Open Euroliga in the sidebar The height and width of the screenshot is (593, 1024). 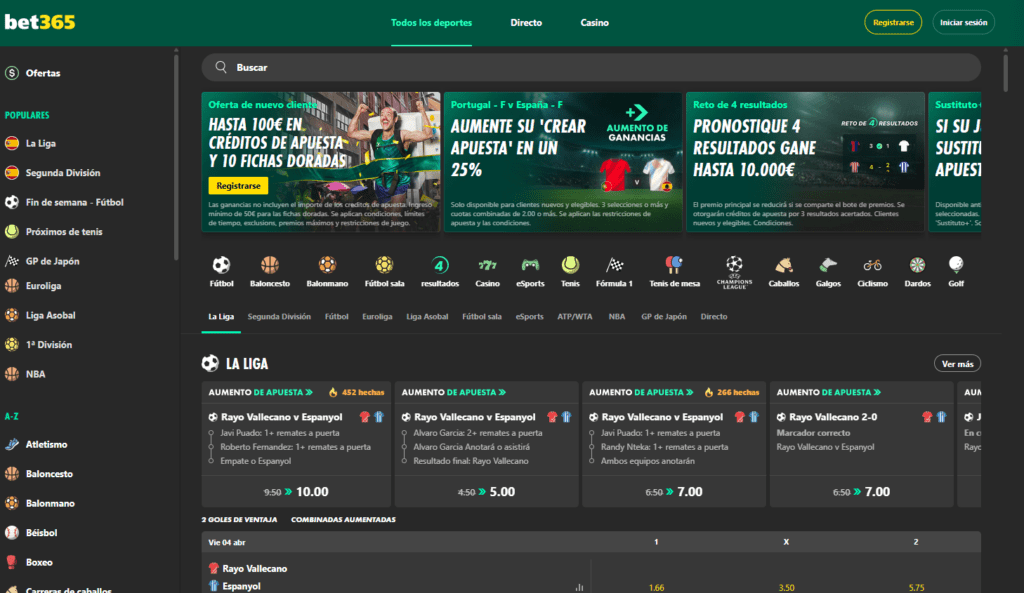coord(43,285)
